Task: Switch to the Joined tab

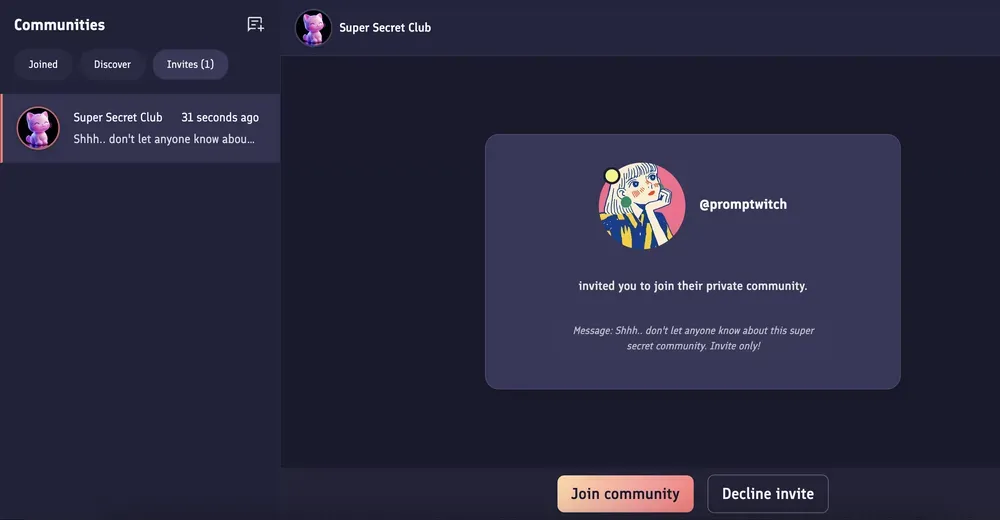Action: (x=43, y=64)
